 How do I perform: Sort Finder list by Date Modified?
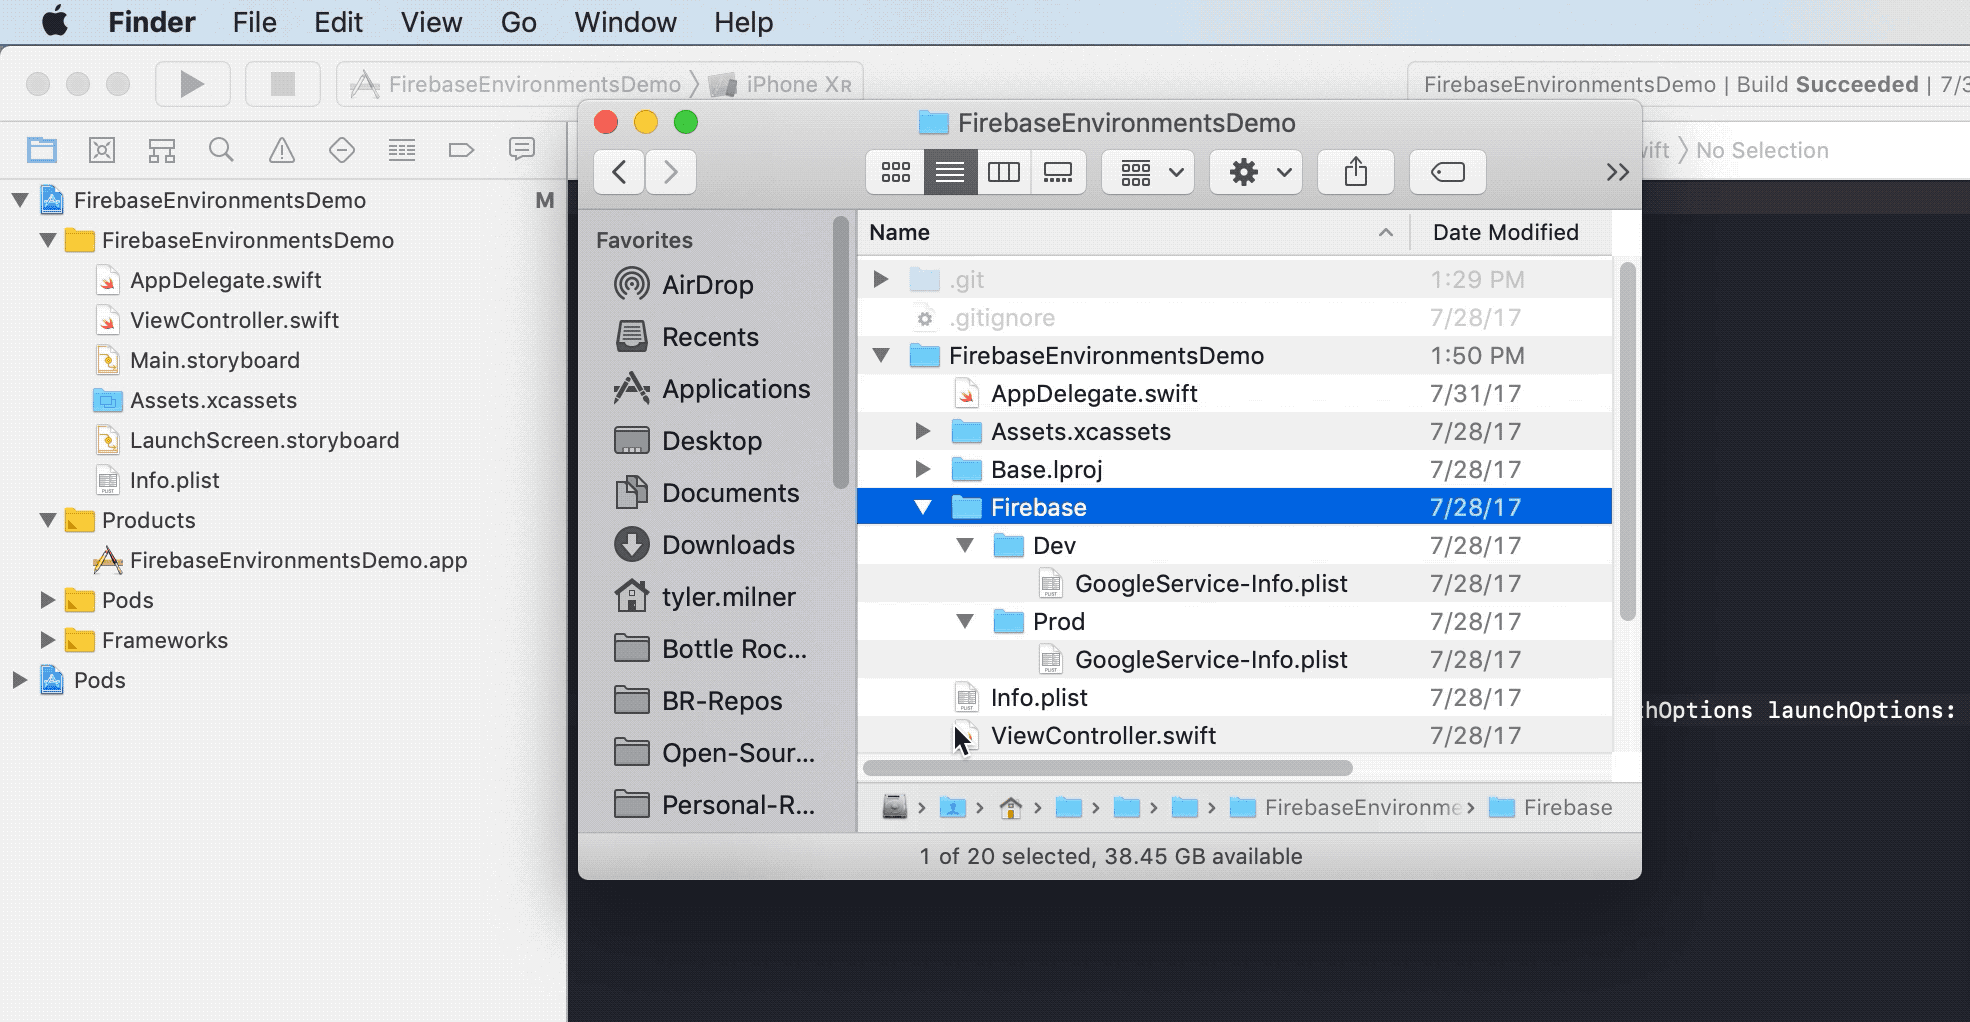[1510, 232]
